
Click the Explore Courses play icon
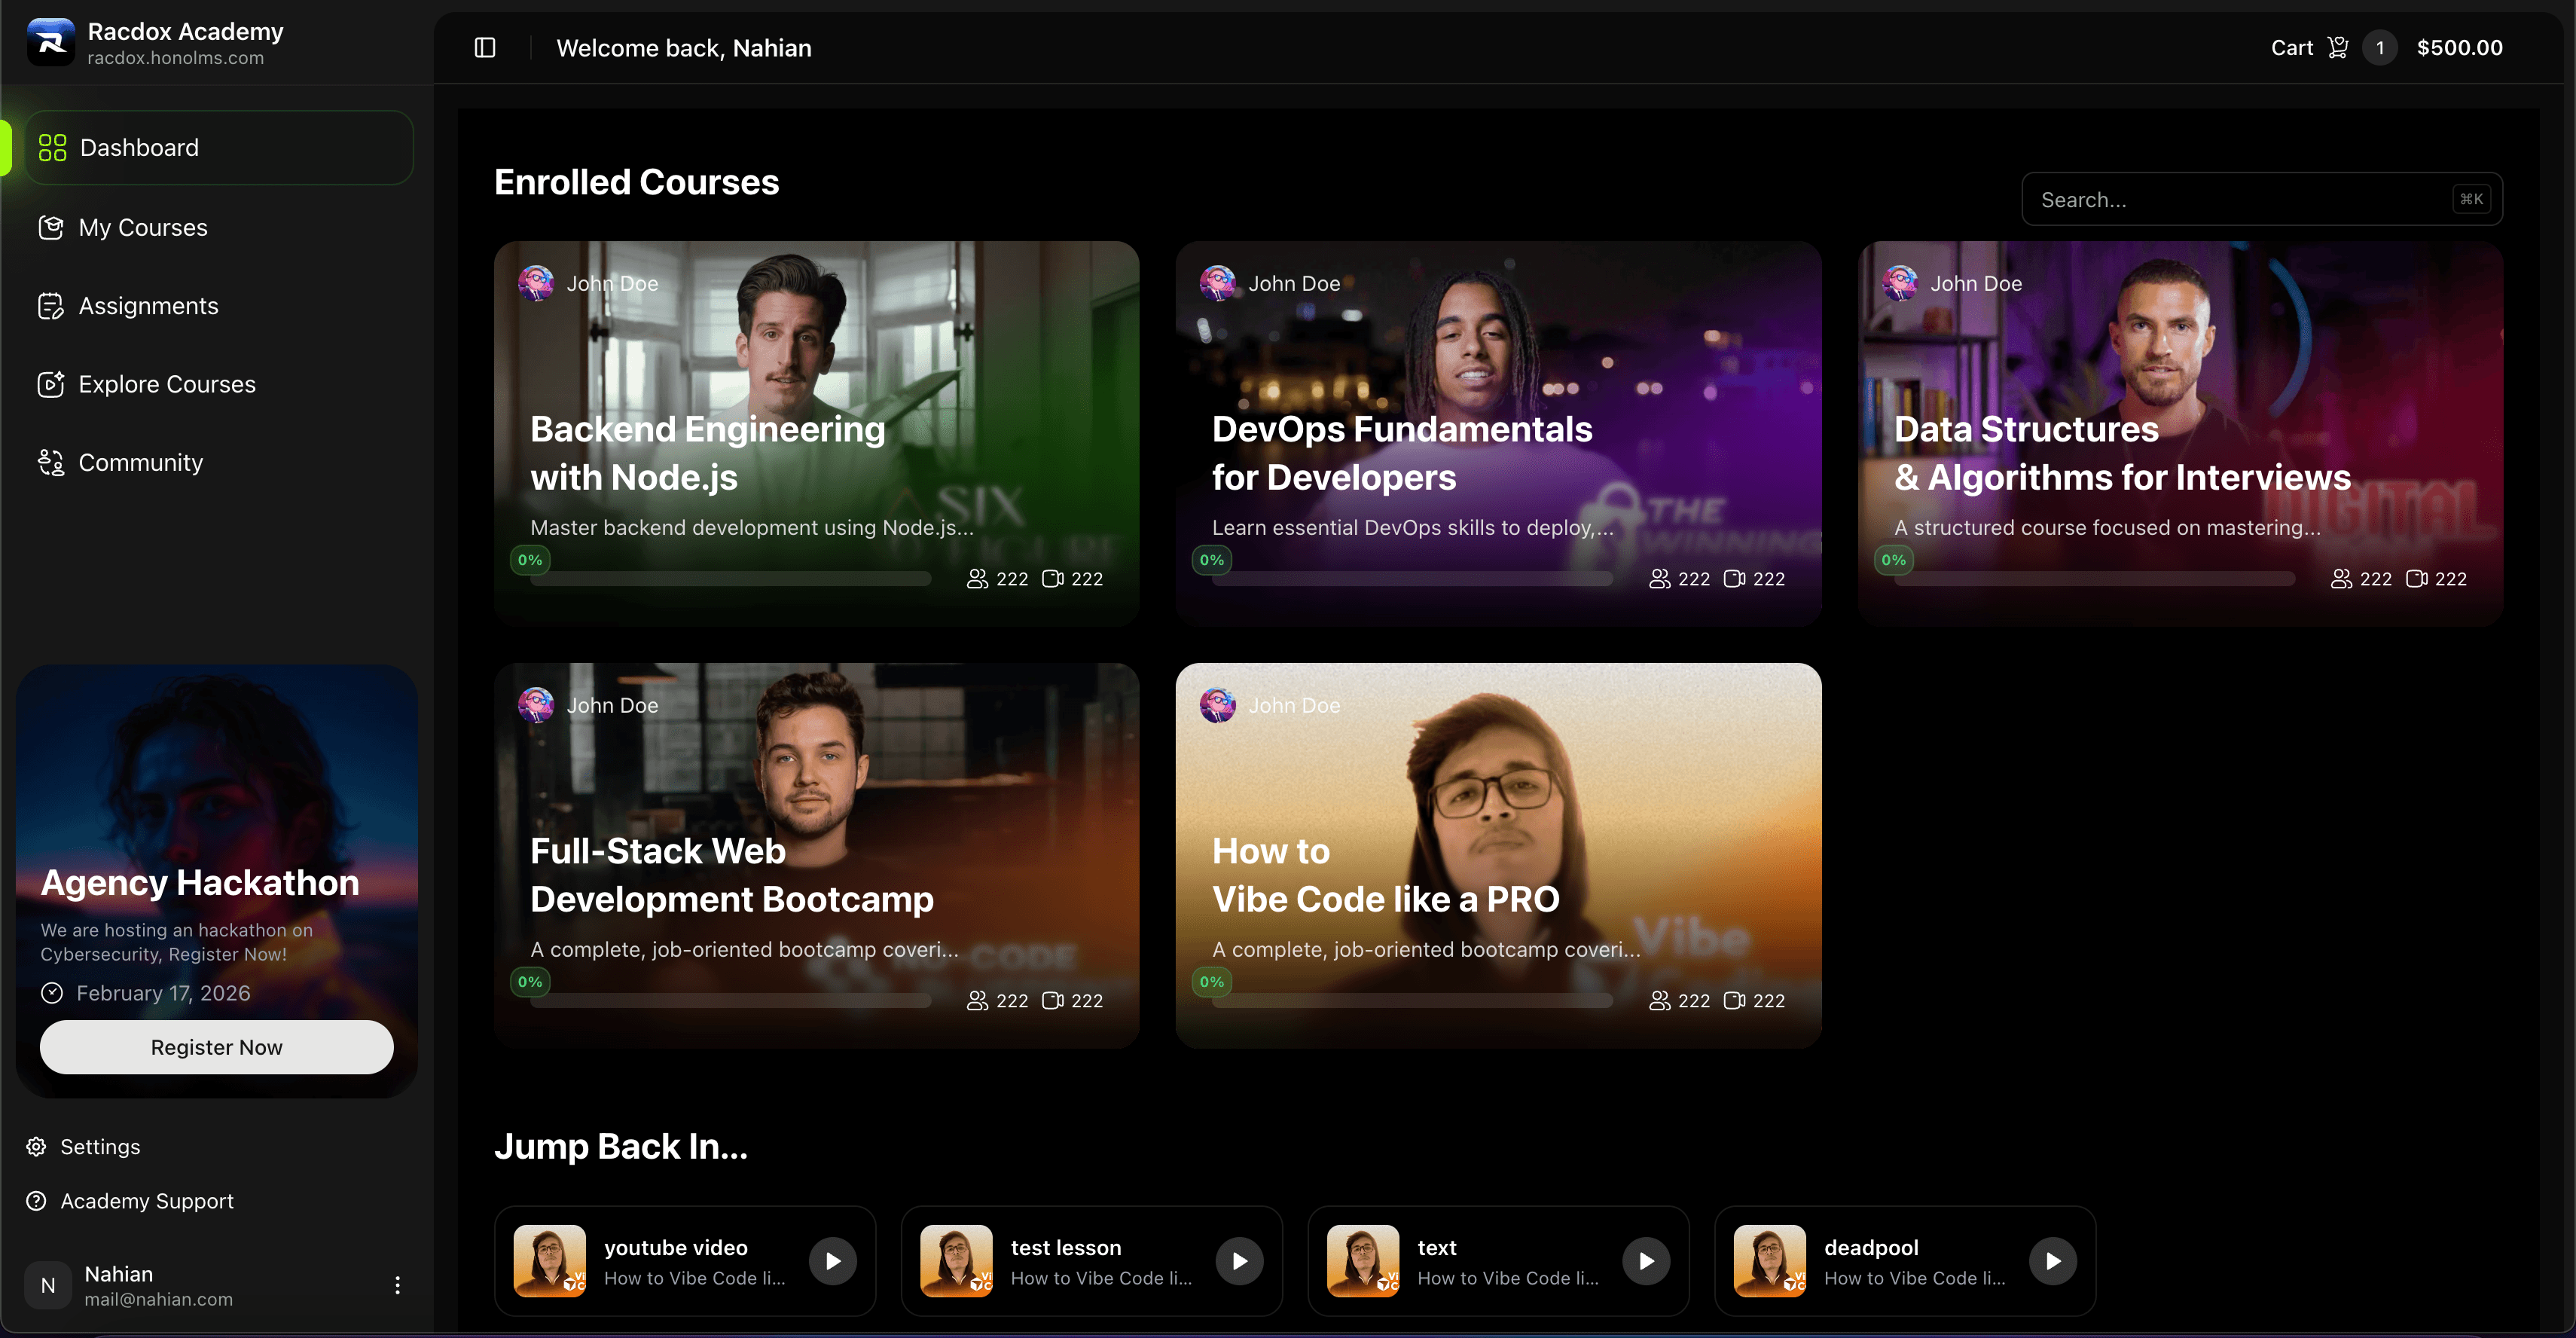51,384
